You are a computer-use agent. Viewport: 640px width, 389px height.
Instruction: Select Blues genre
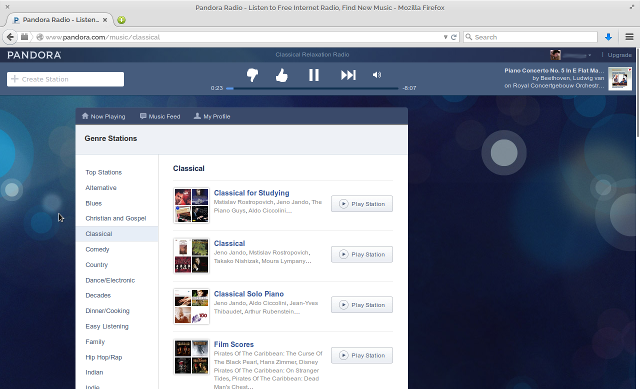(x=93, y=203)
